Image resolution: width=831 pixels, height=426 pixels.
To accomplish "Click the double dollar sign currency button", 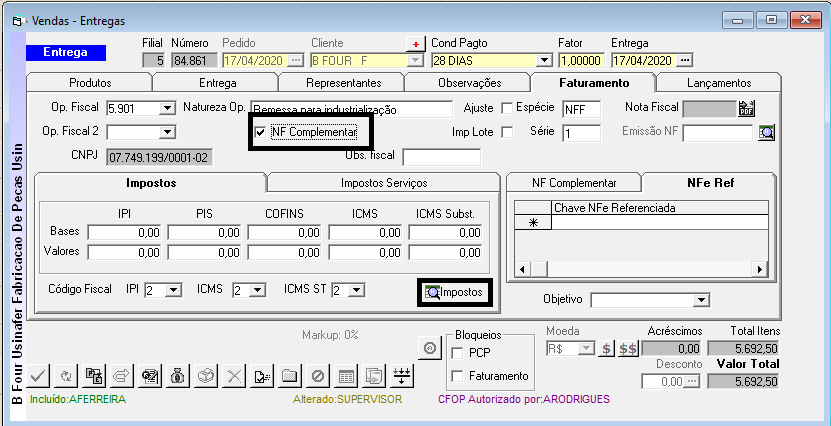I will (x=628, y=348).
